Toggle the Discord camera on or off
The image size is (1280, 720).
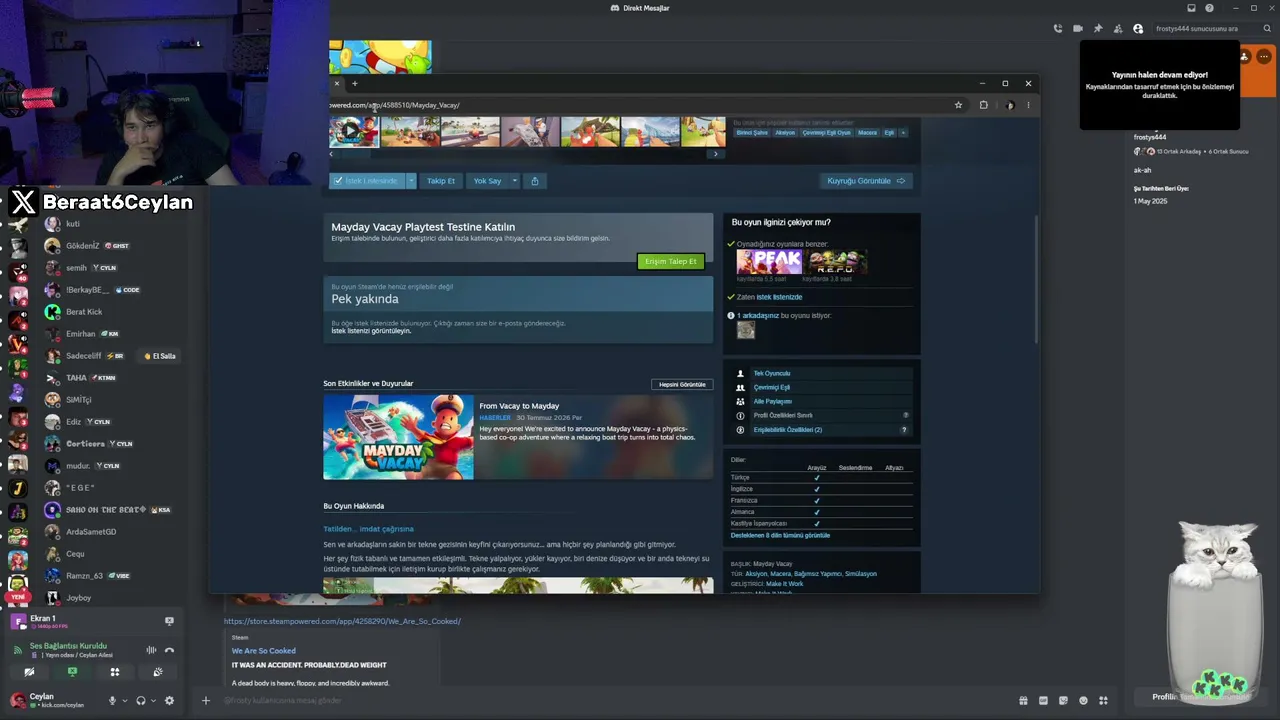coord(29,672)
